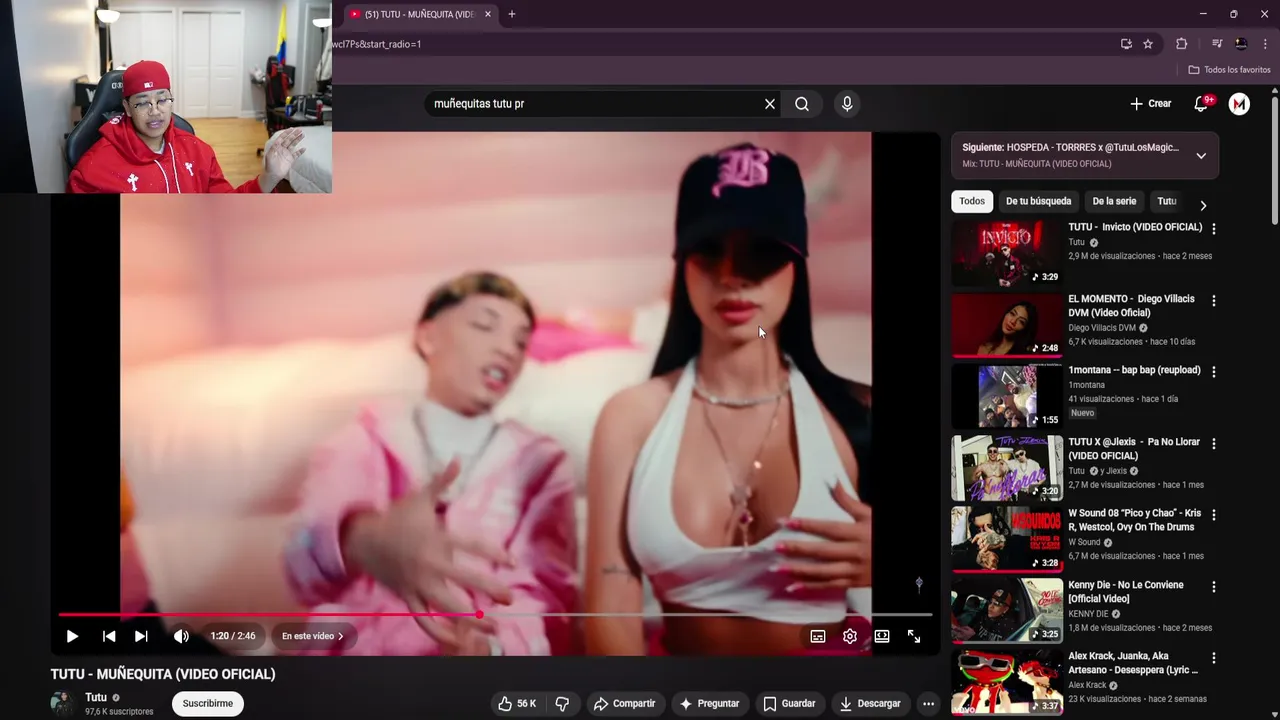Click the Descargar button
Viewport: 1280px width, 720px height.
click(870, 704)
